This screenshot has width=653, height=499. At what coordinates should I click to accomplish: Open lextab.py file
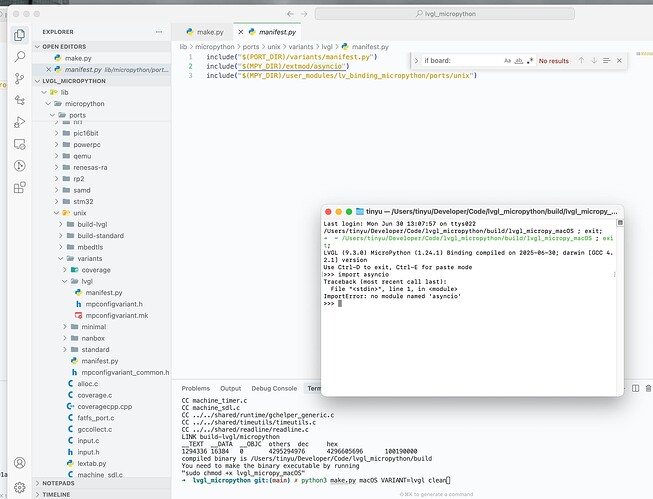(x=102, y=463)
